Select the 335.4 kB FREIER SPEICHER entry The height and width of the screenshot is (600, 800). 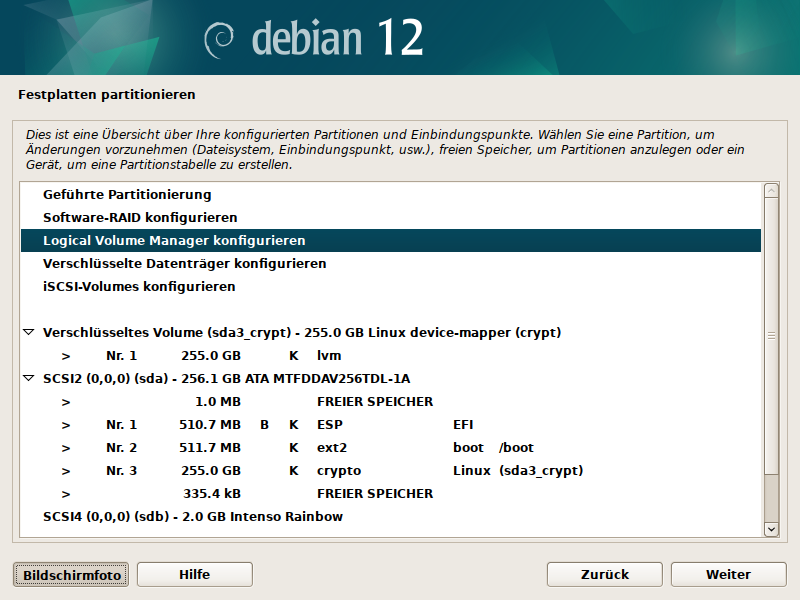300,494
